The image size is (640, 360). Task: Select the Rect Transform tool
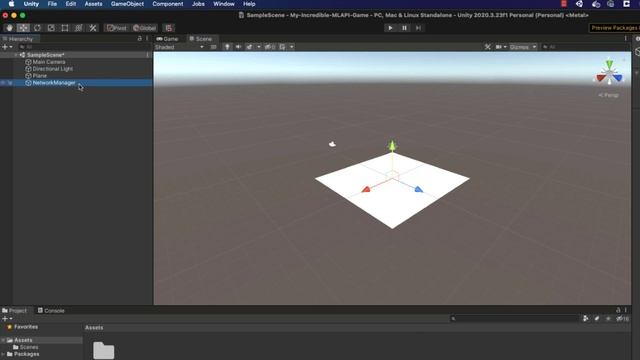[65, 28]
